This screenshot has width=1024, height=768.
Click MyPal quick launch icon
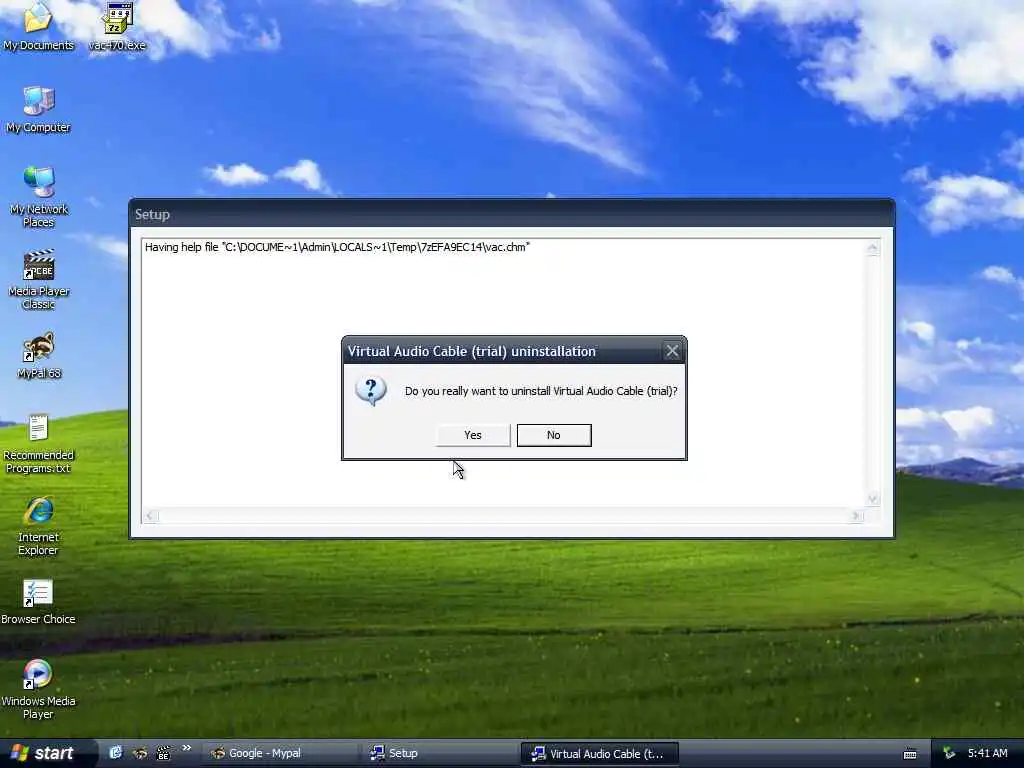(140, 753)
